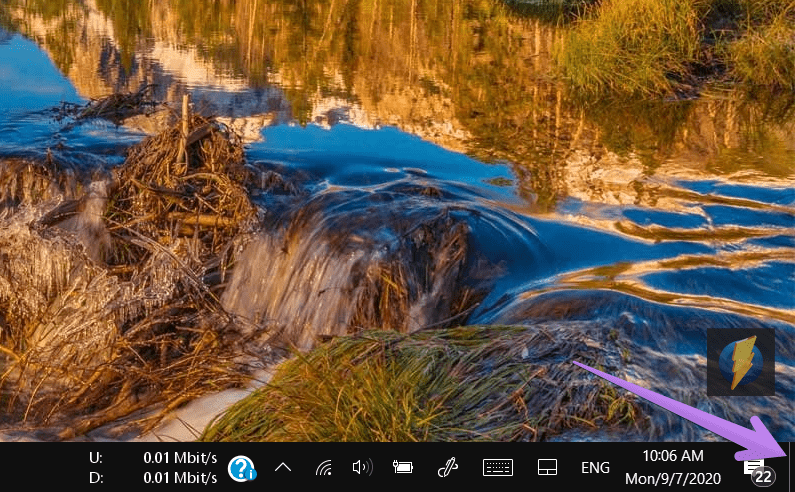
Task: Open the virtual touchpad icon
Action: pos(548,467)
